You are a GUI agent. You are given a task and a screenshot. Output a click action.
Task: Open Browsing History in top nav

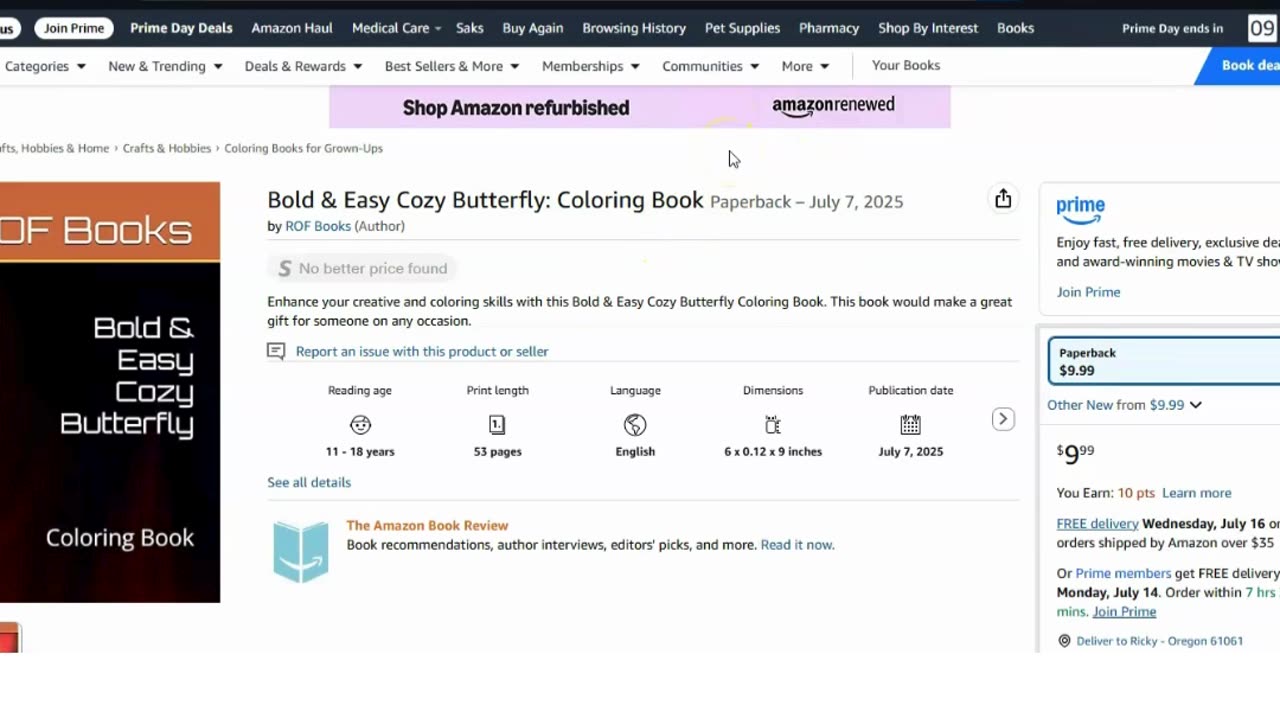click(634, 28)
